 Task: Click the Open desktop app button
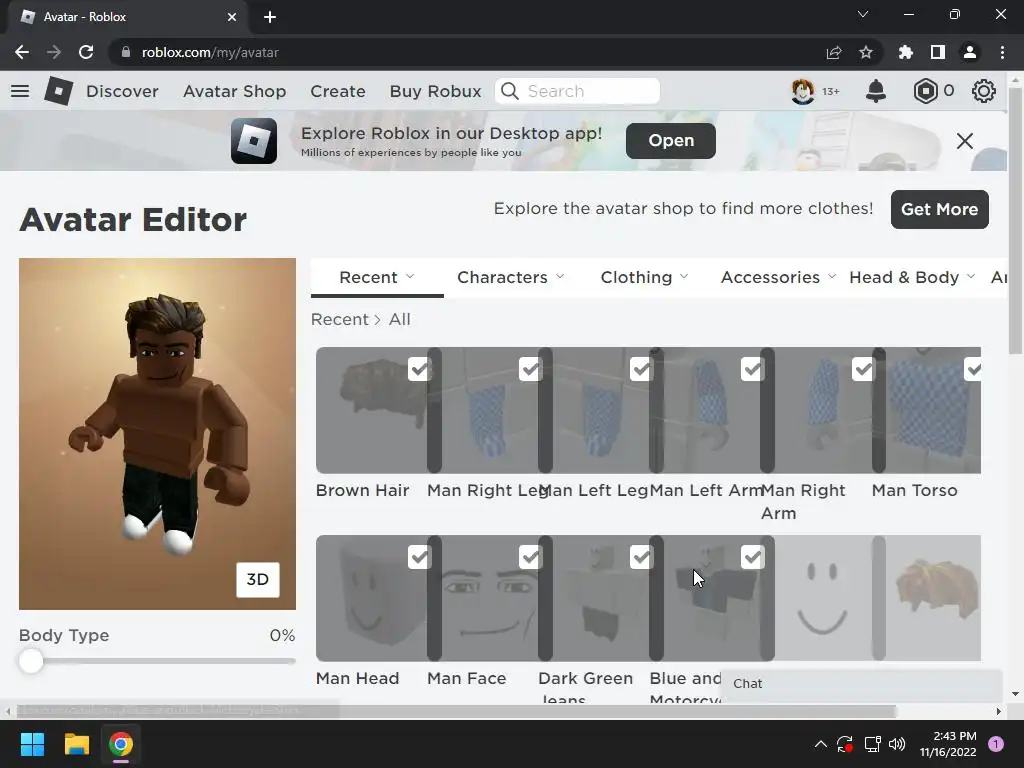671,140
